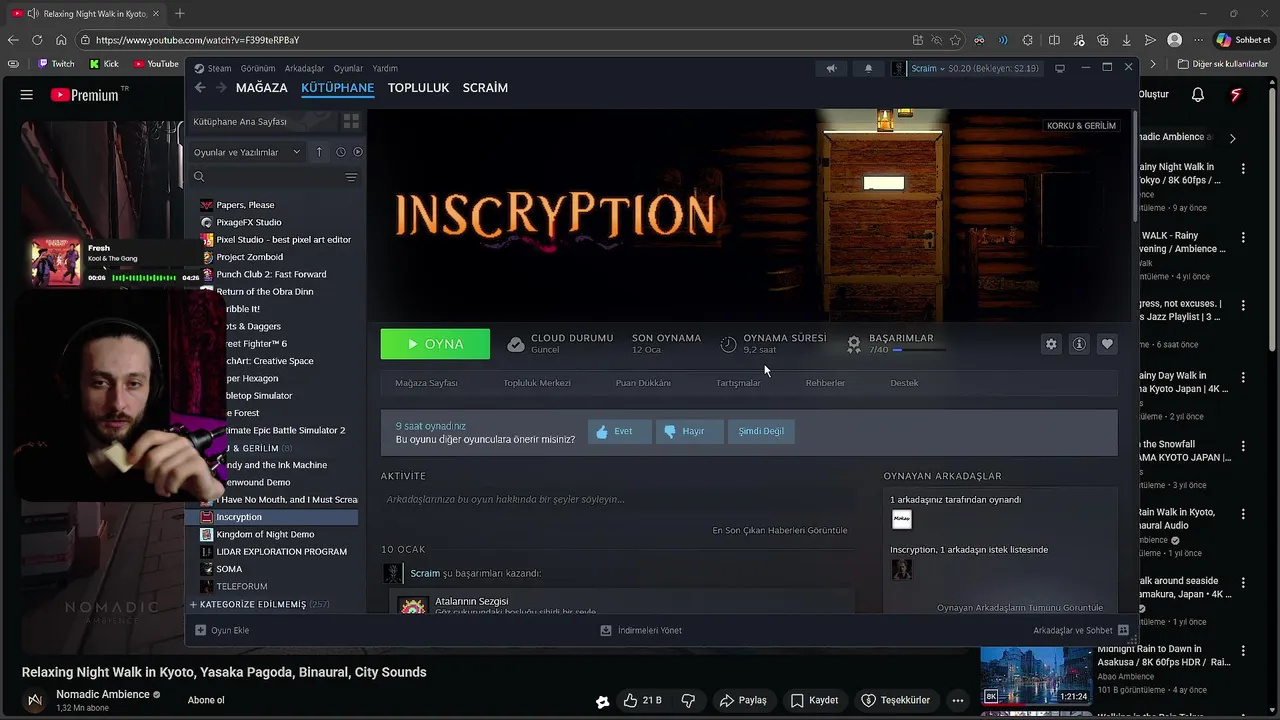This screenshot has height=720, width=1280.
Task: Open Tartışmalar link
Action: 738,383
